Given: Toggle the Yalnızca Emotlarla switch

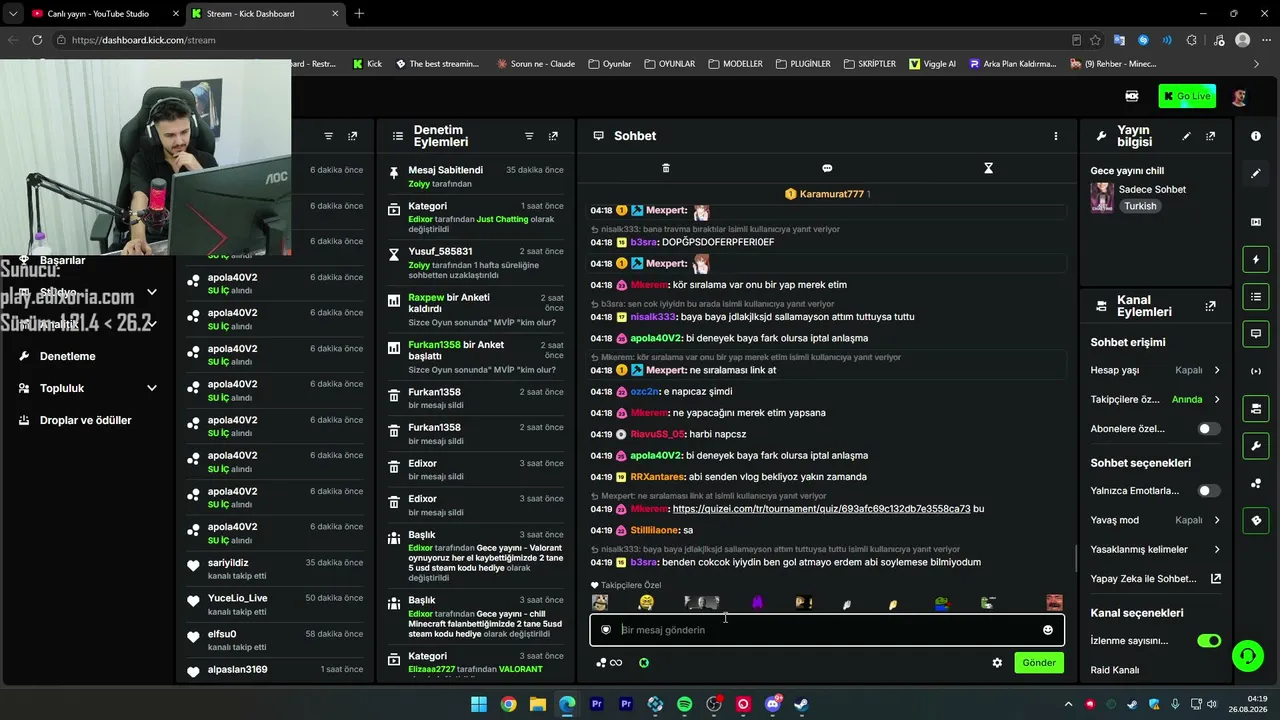Looking at the screenshot, I should pos(1209,491).
